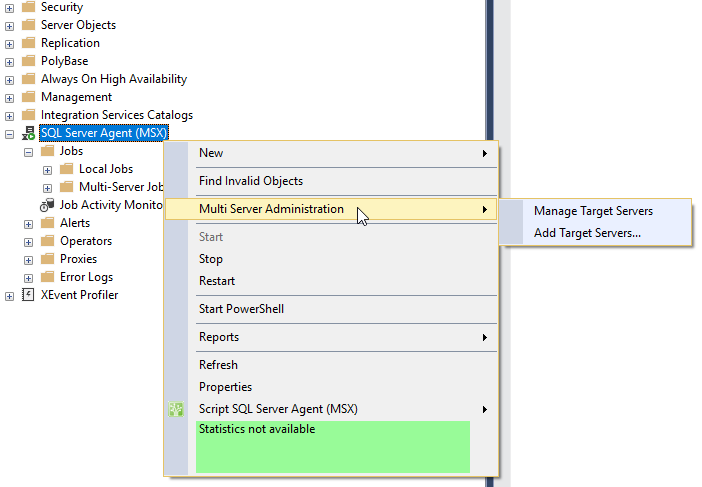
Task: Click the Local Jobs folder icon
Action: 66,169
